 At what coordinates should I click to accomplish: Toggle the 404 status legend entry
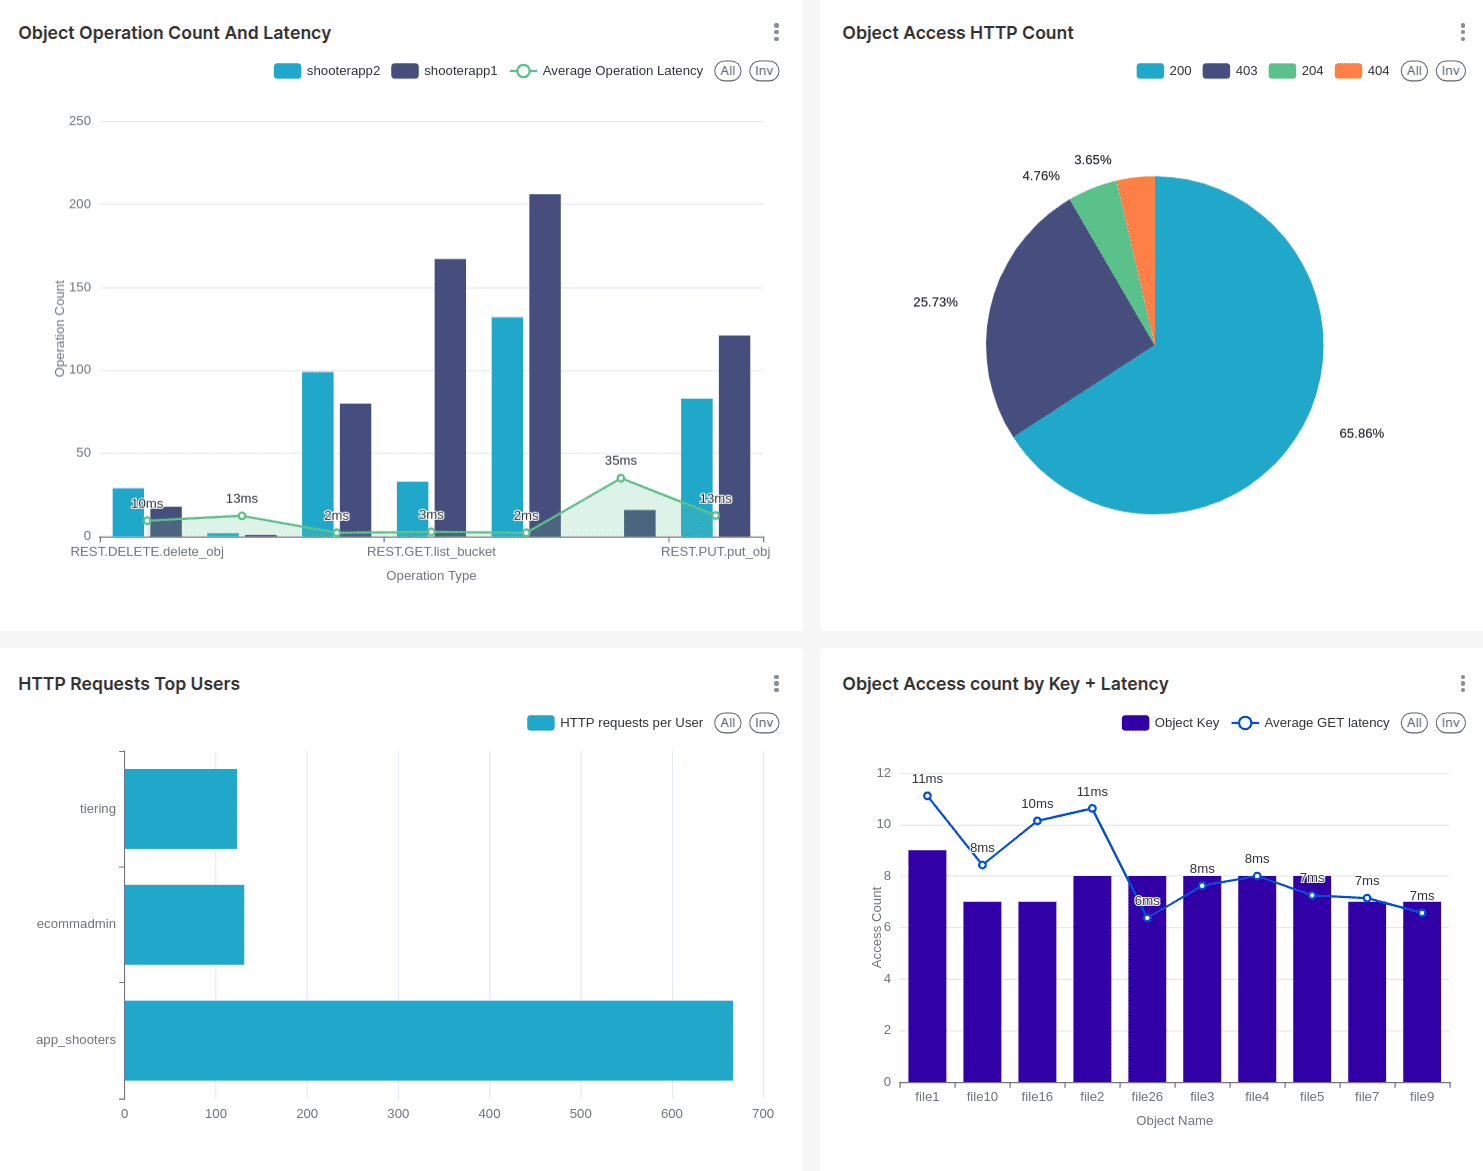click(x=1362, y=71)
